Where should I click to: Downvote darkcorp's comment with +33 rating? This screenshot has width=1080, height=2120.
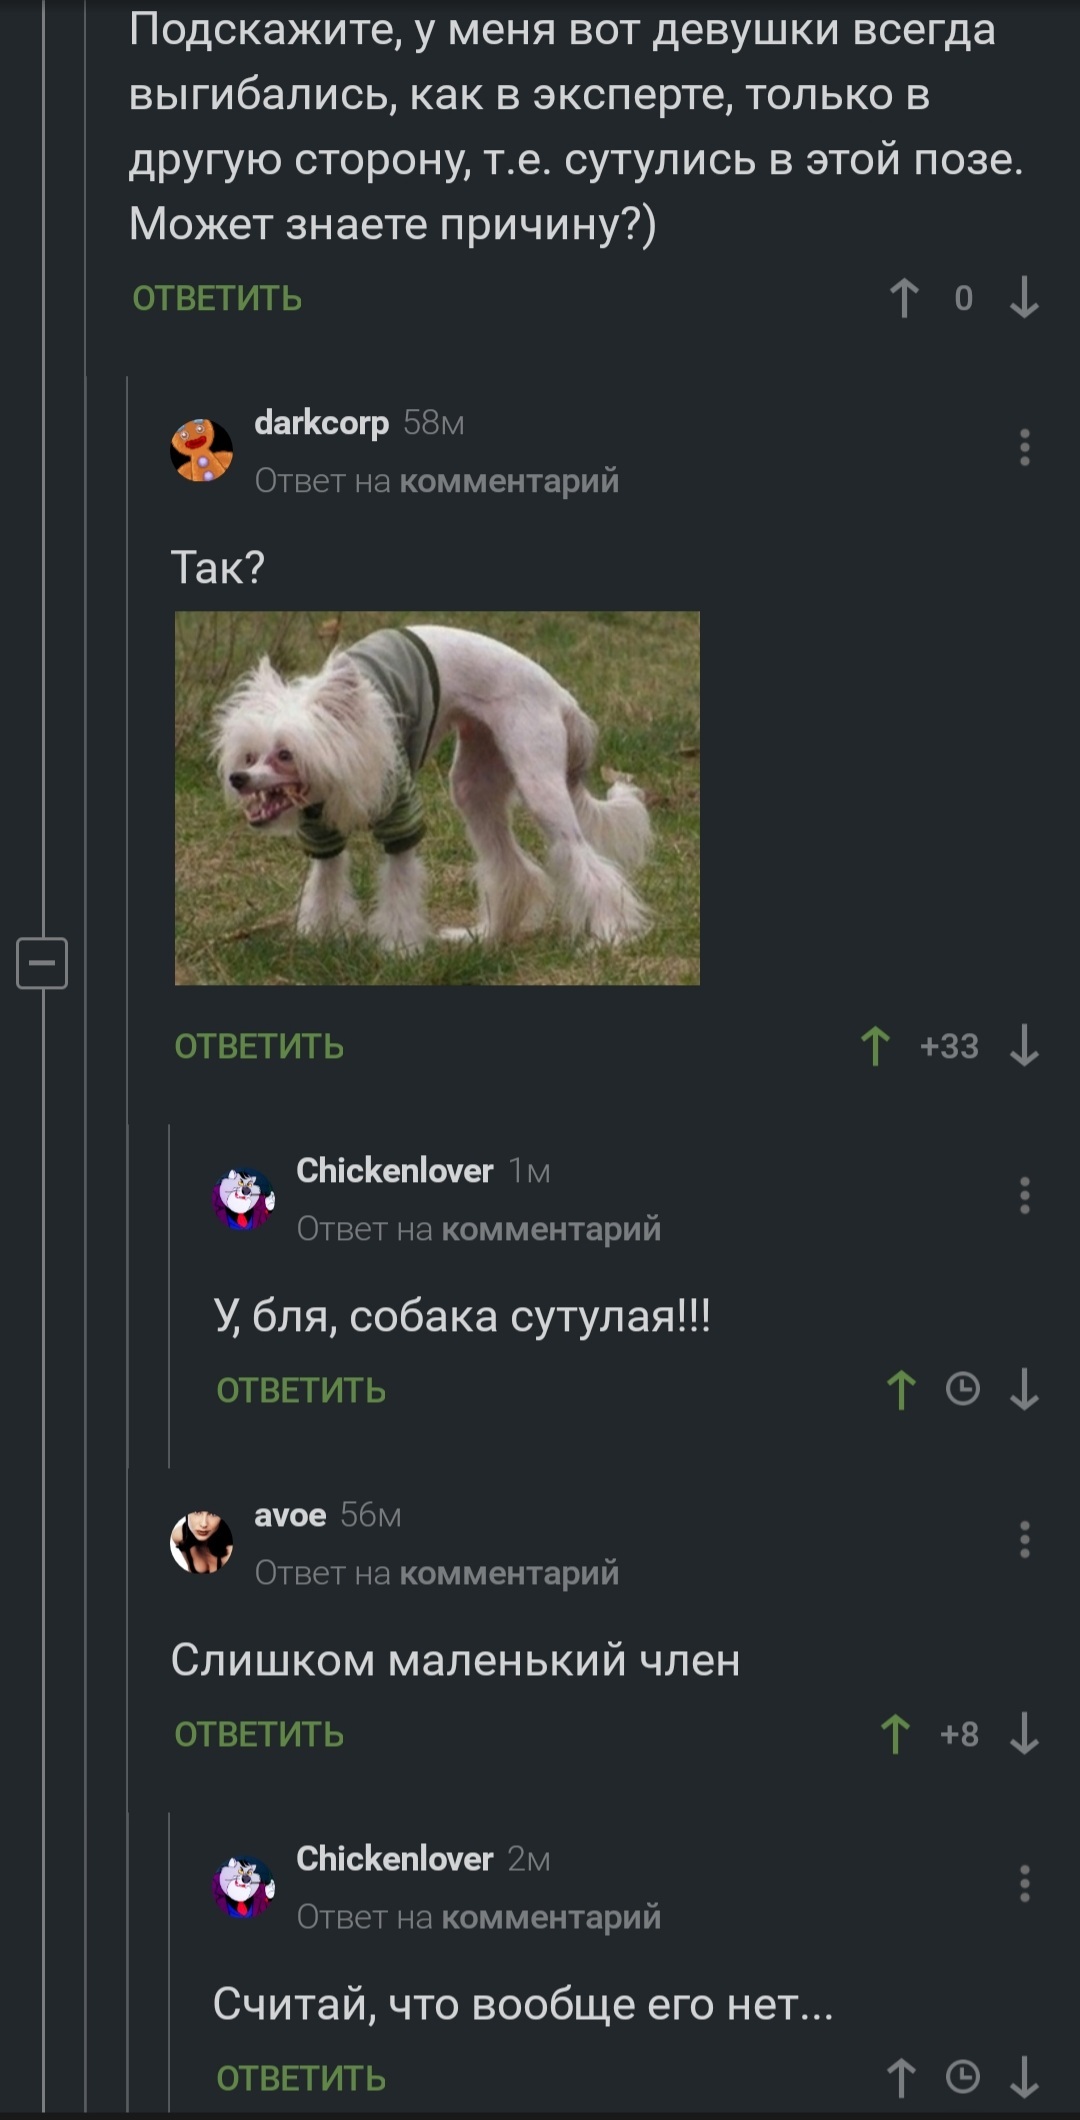[1024, 1046]
